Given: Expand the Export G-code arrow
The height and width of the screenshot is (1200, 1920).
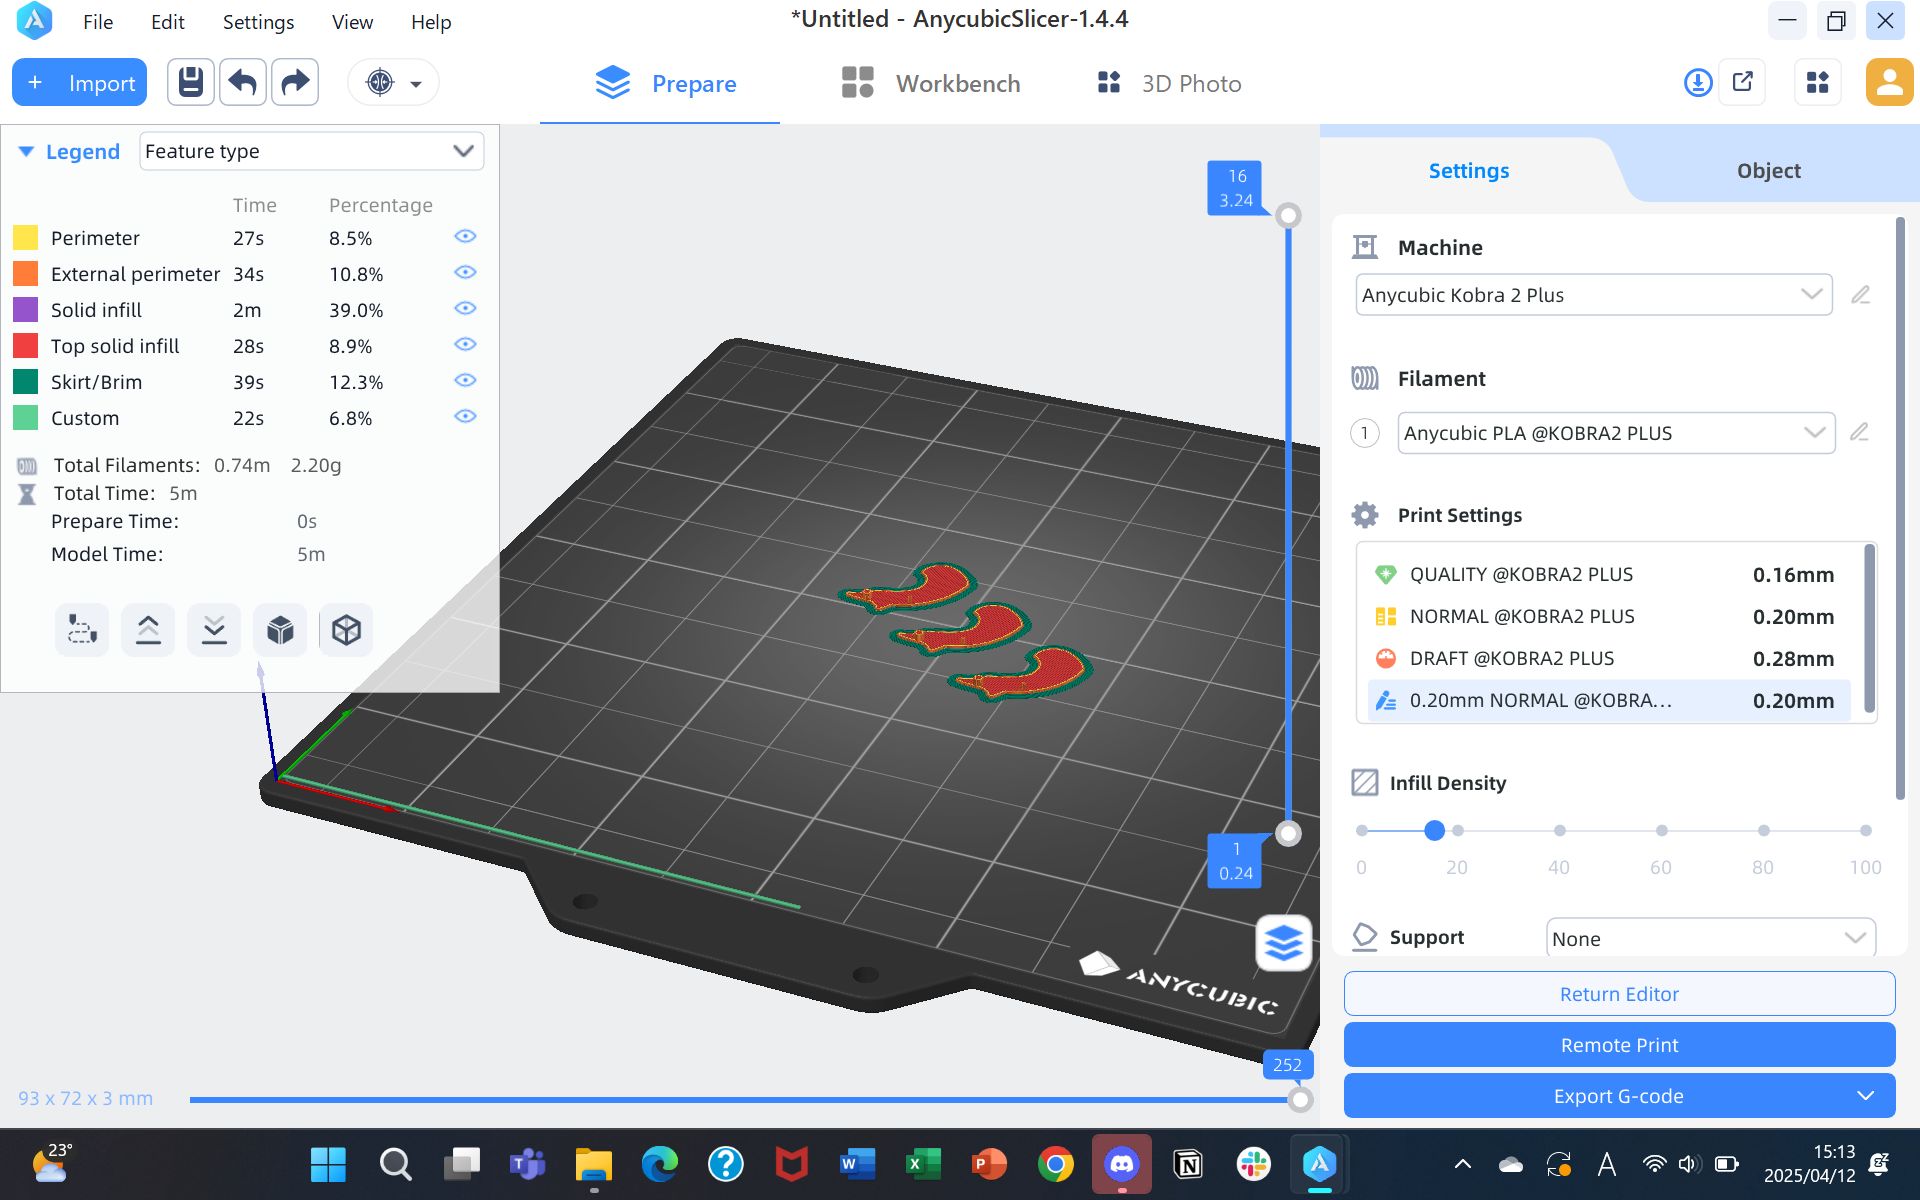Looking at the screenshot, I should tap(1865, 1096).
